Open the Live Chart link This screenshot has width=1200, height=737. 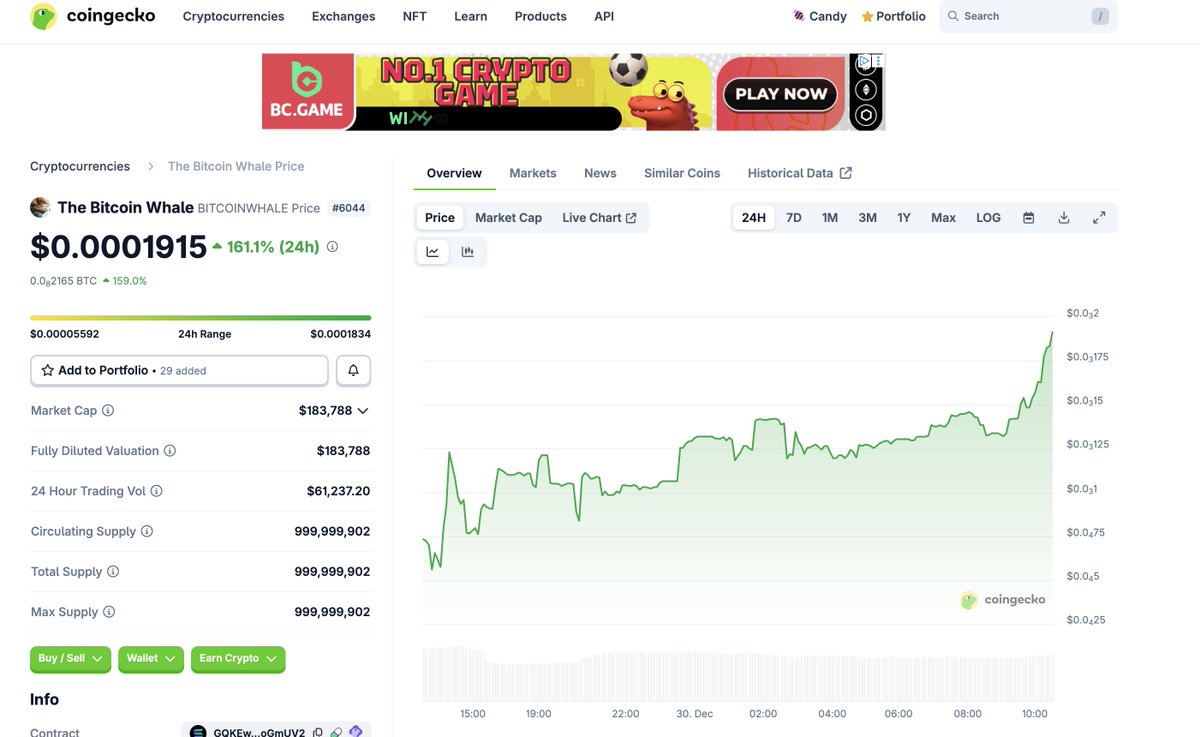[600, 218]
